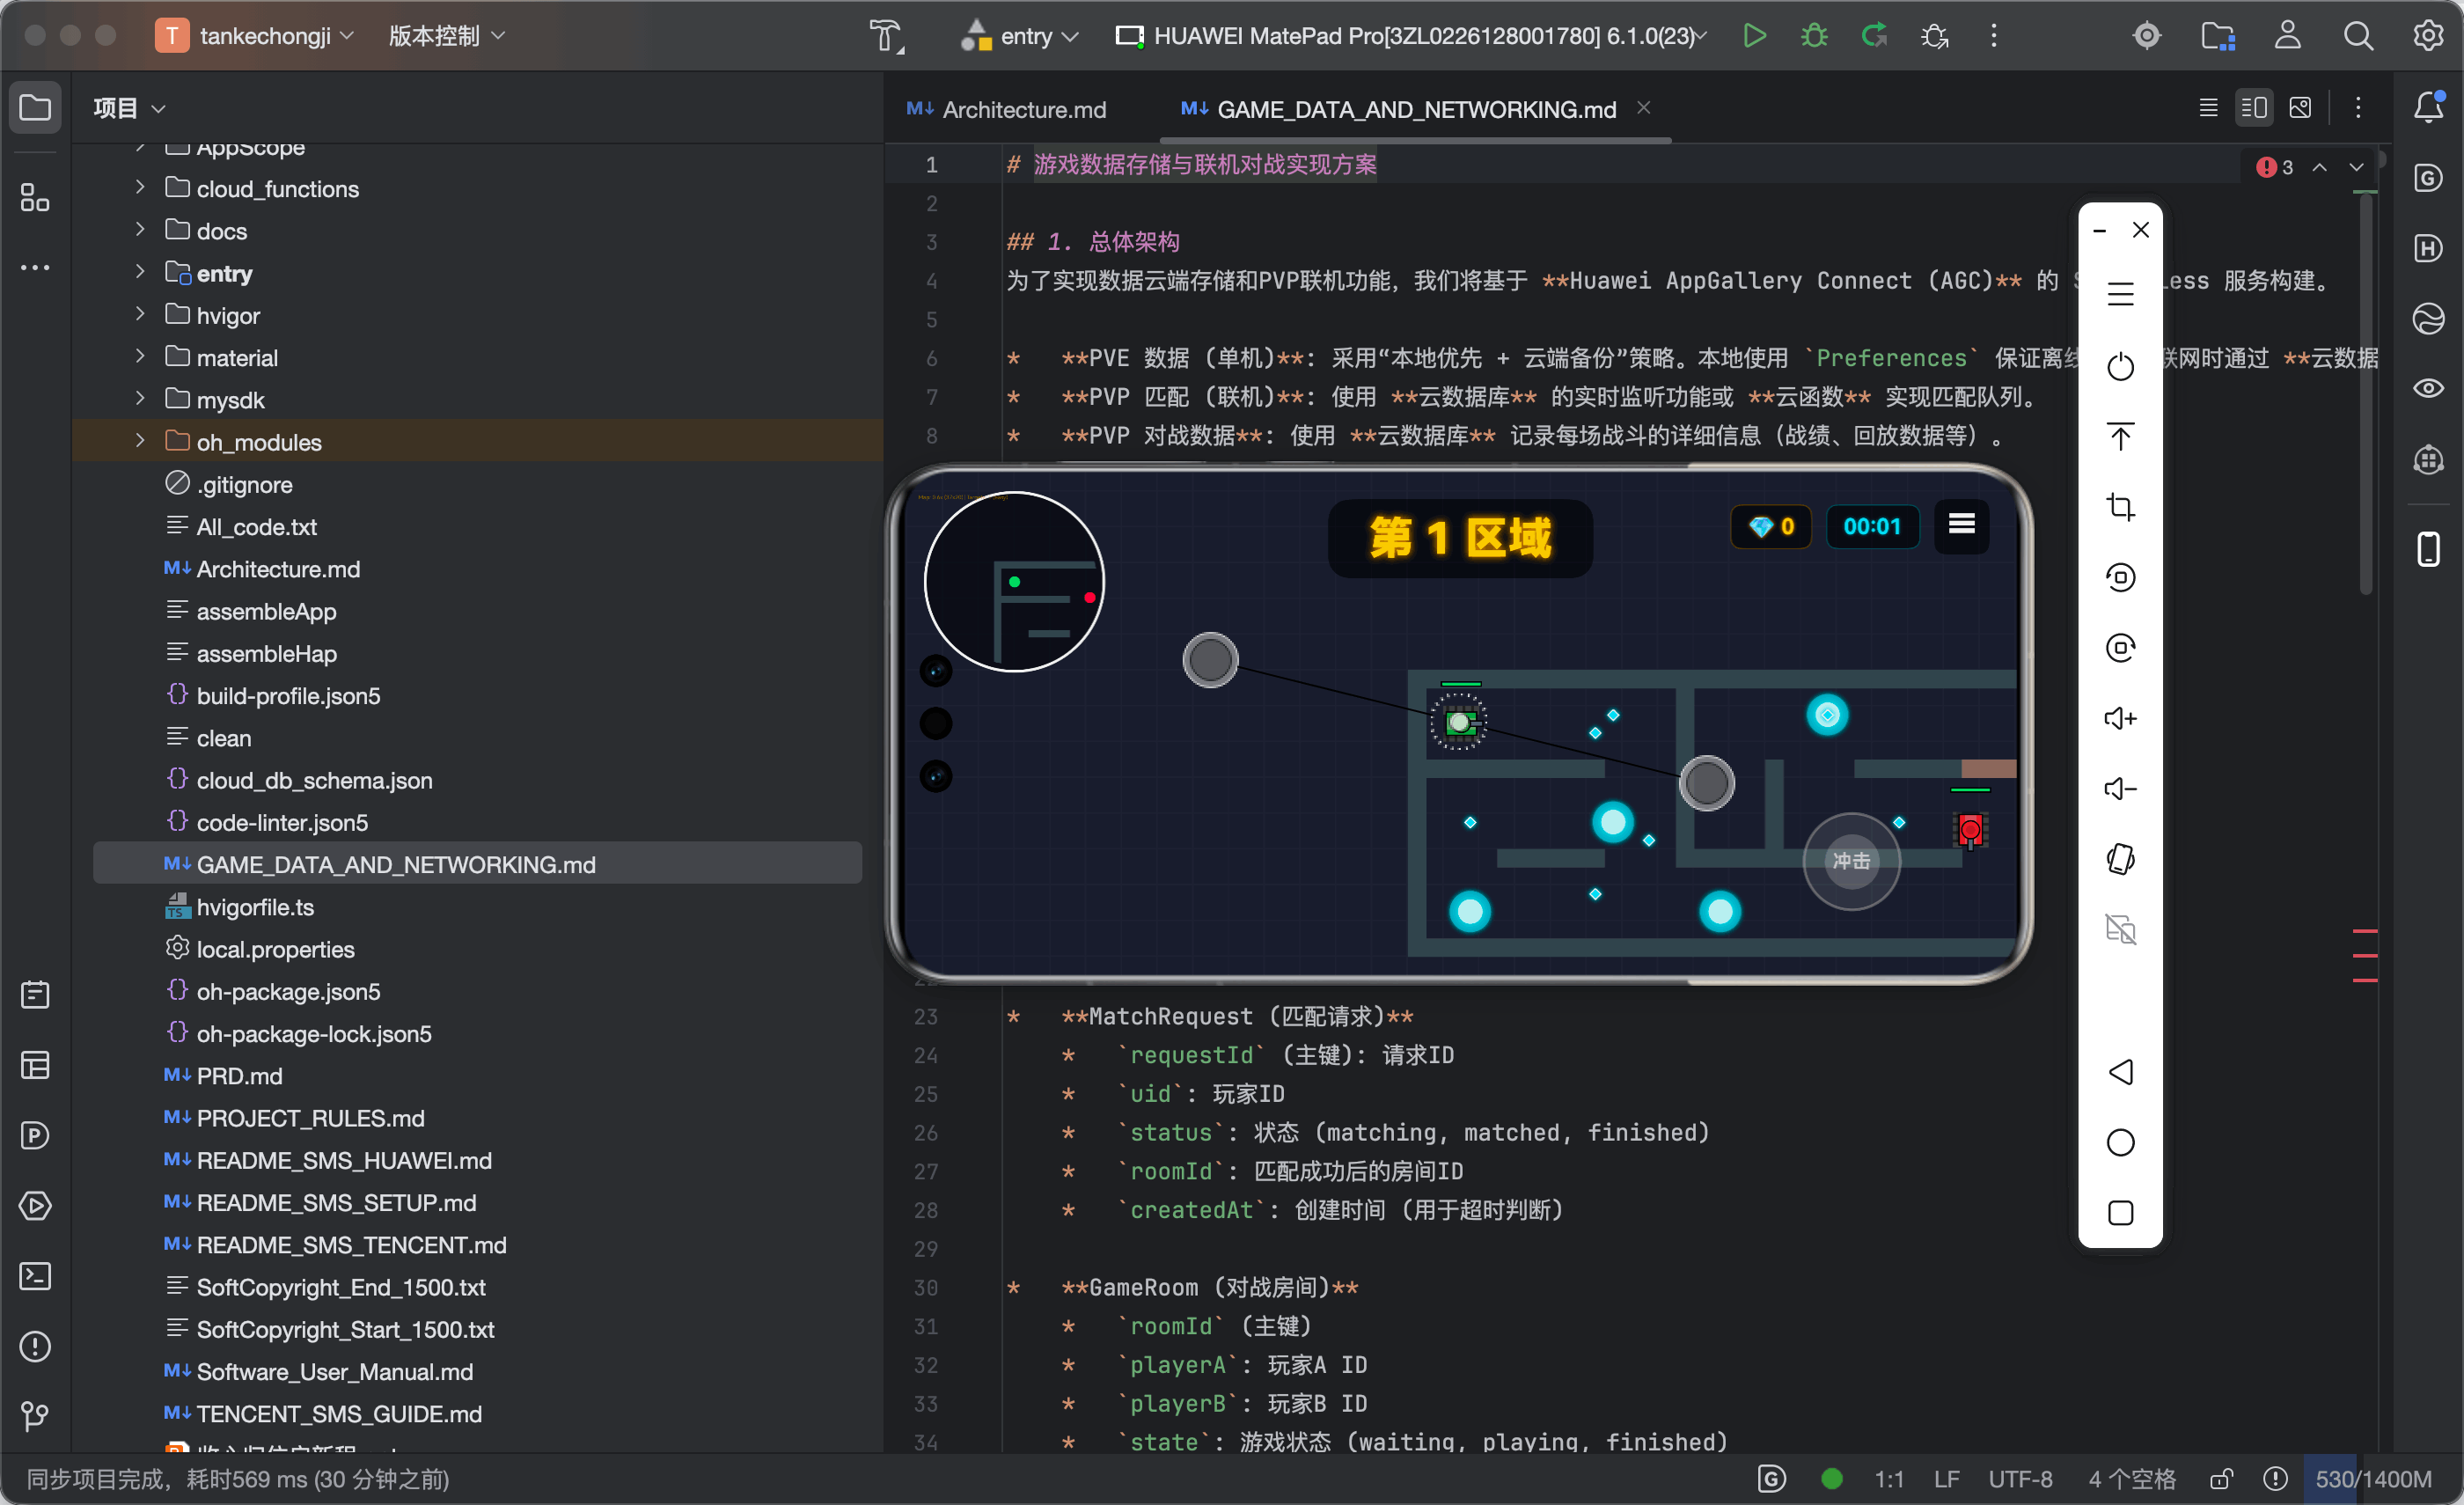Open the Git version control tool icon
The height and width of the screenshot is (1505, 2464).
coord(36,1416)
